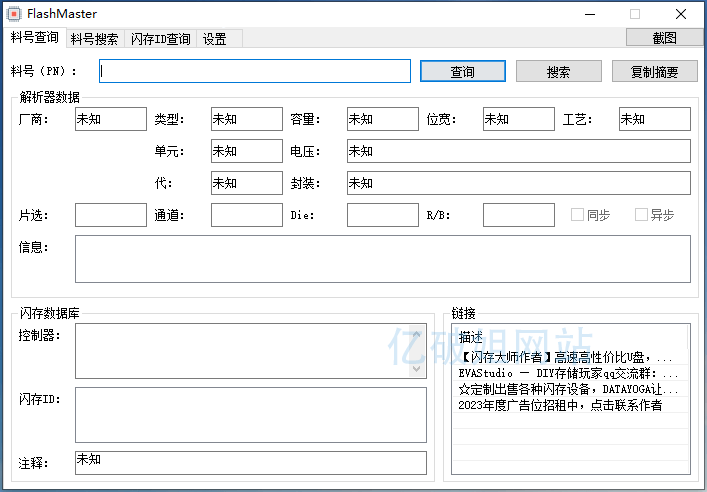
Task: Toggle the 异步 checkbox
Action: pyautogui.click(x=641, y=215)
